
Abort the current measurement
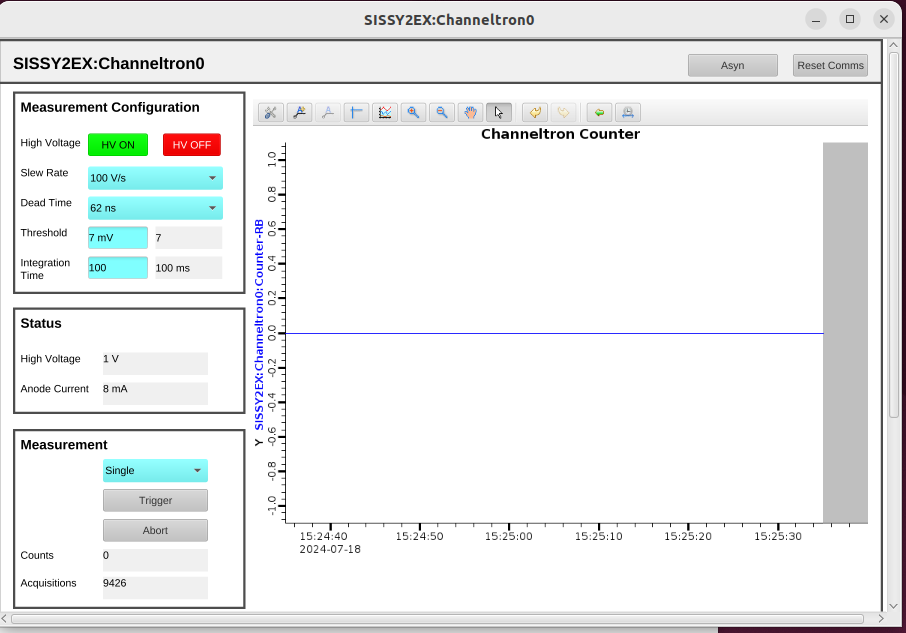pos(155,530)
